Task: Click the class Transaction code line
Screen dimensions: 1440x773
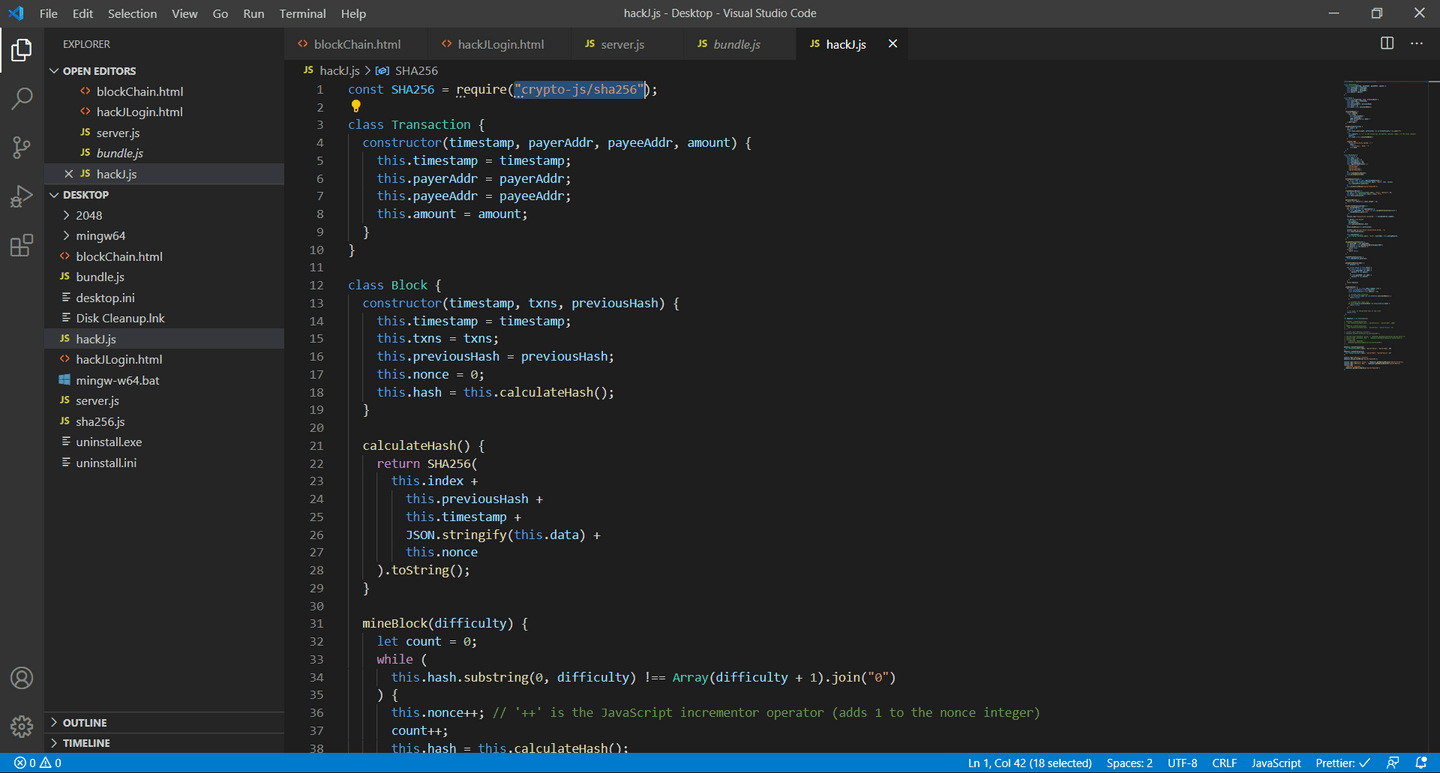Action: pos(416,124)
